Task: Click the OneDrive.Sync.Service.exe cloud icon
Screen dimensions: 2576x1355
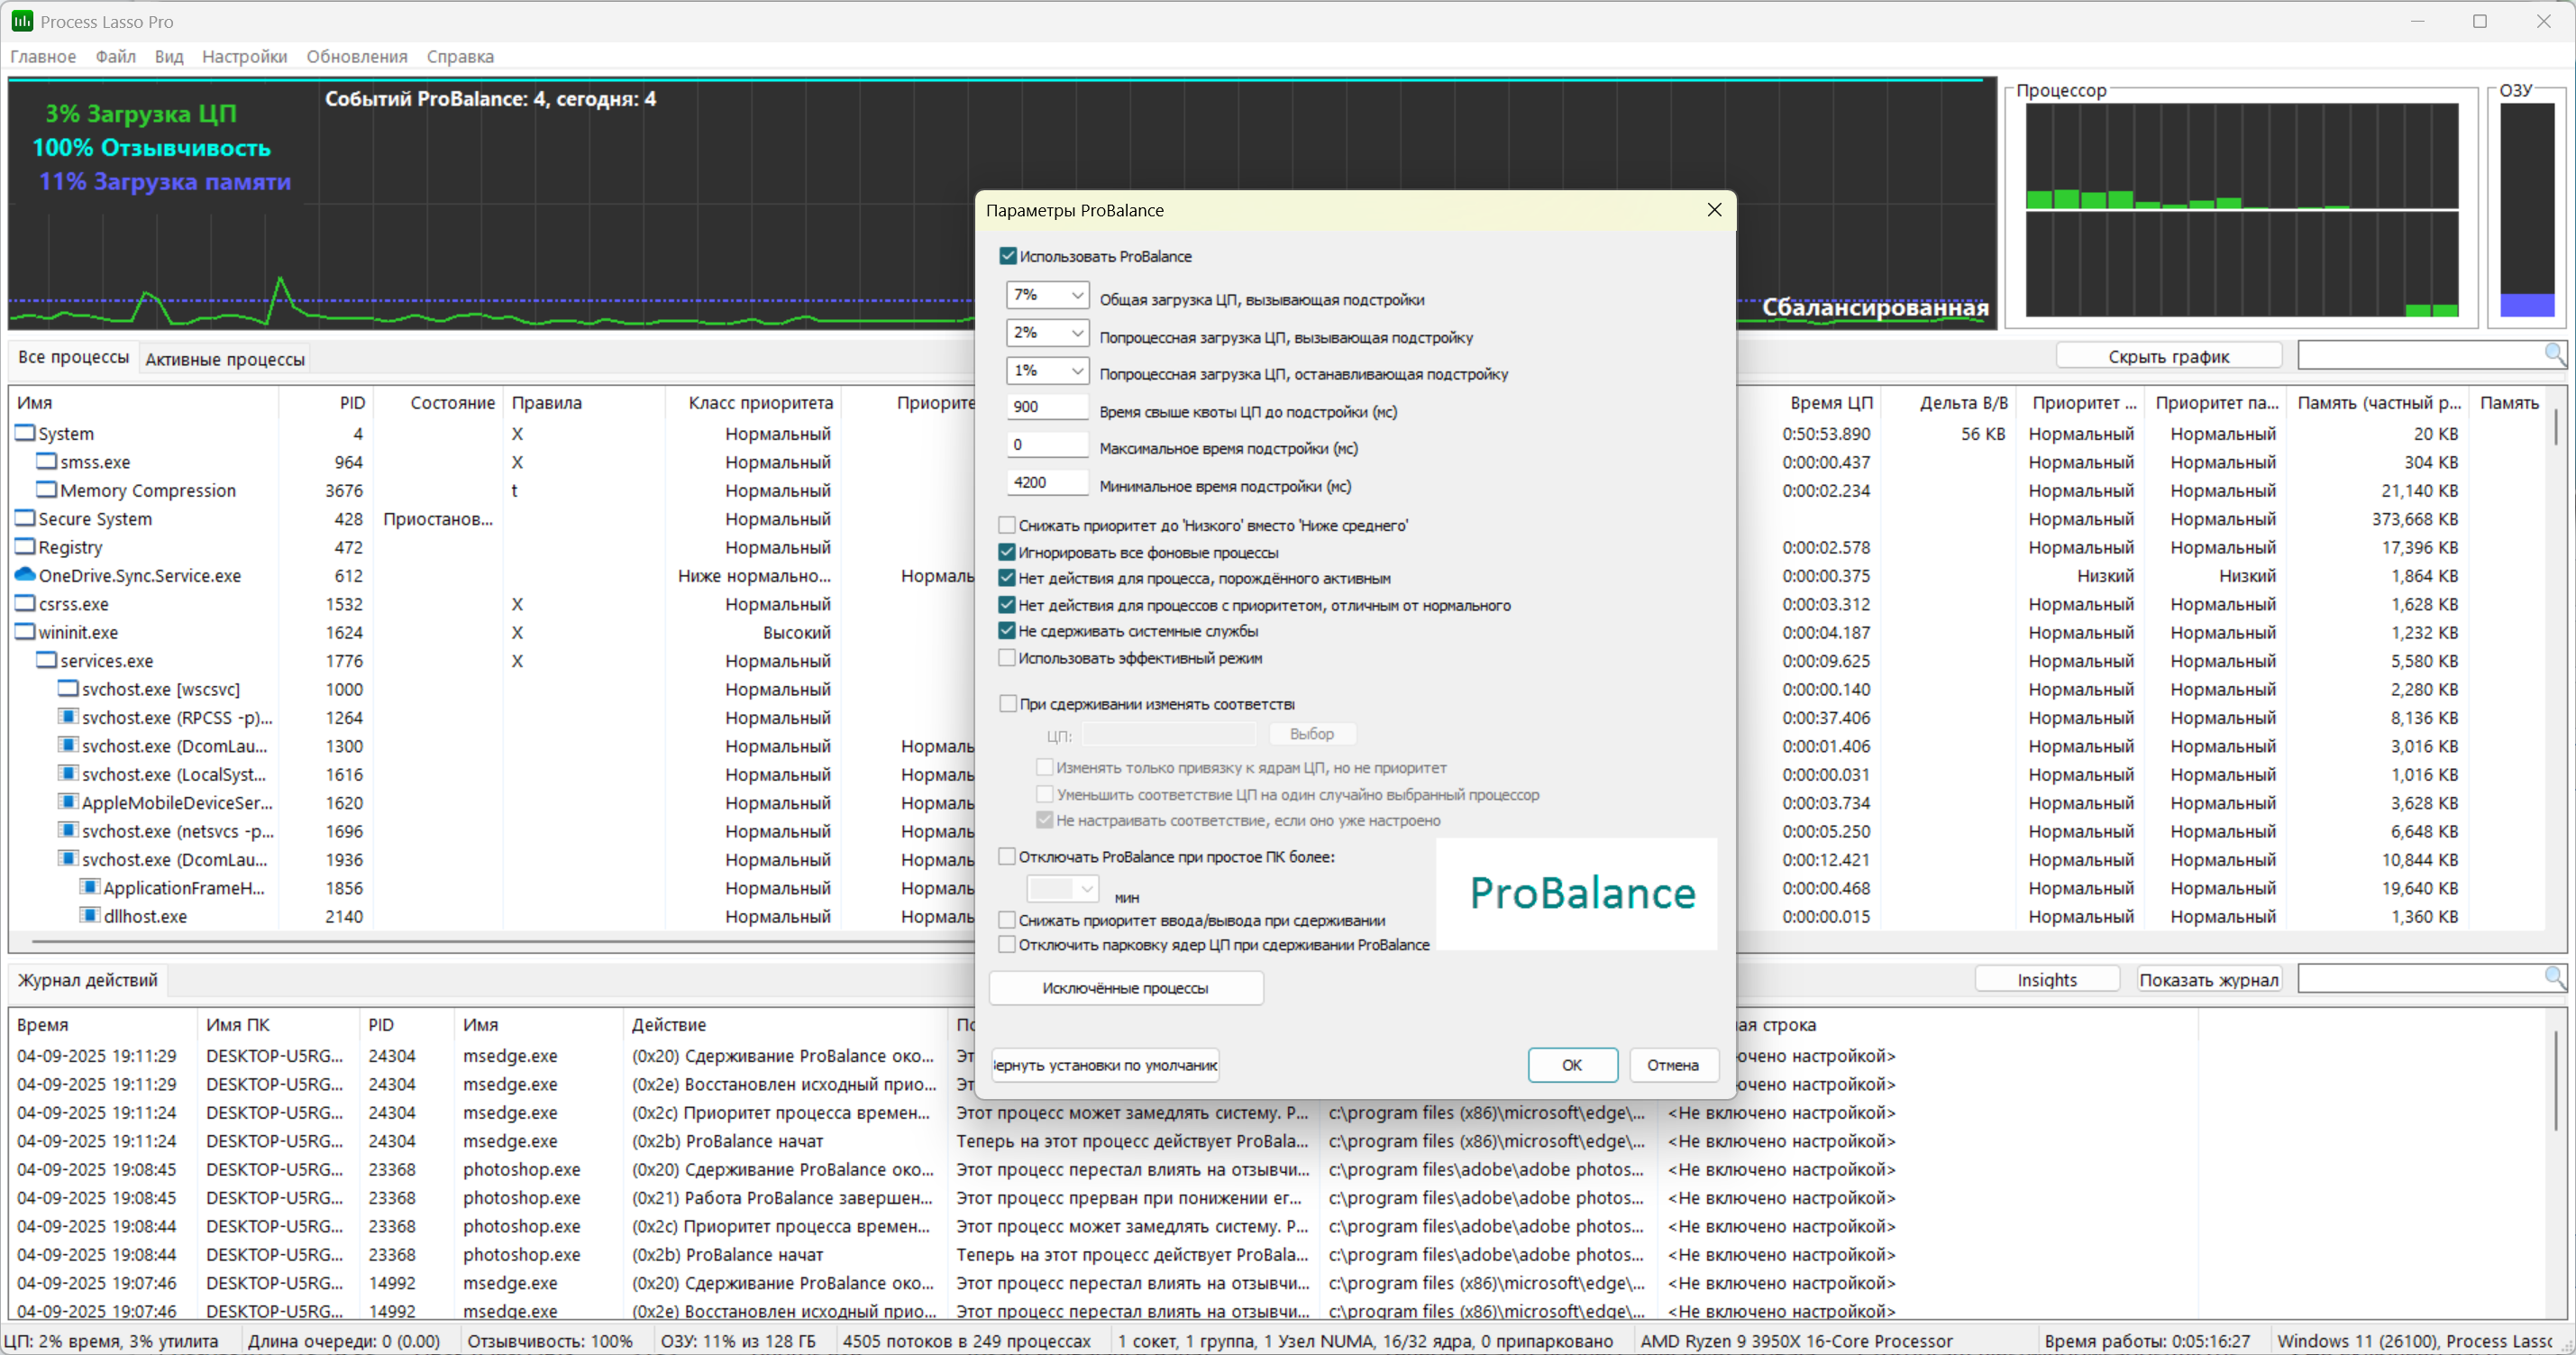Action: click(25, 575)
